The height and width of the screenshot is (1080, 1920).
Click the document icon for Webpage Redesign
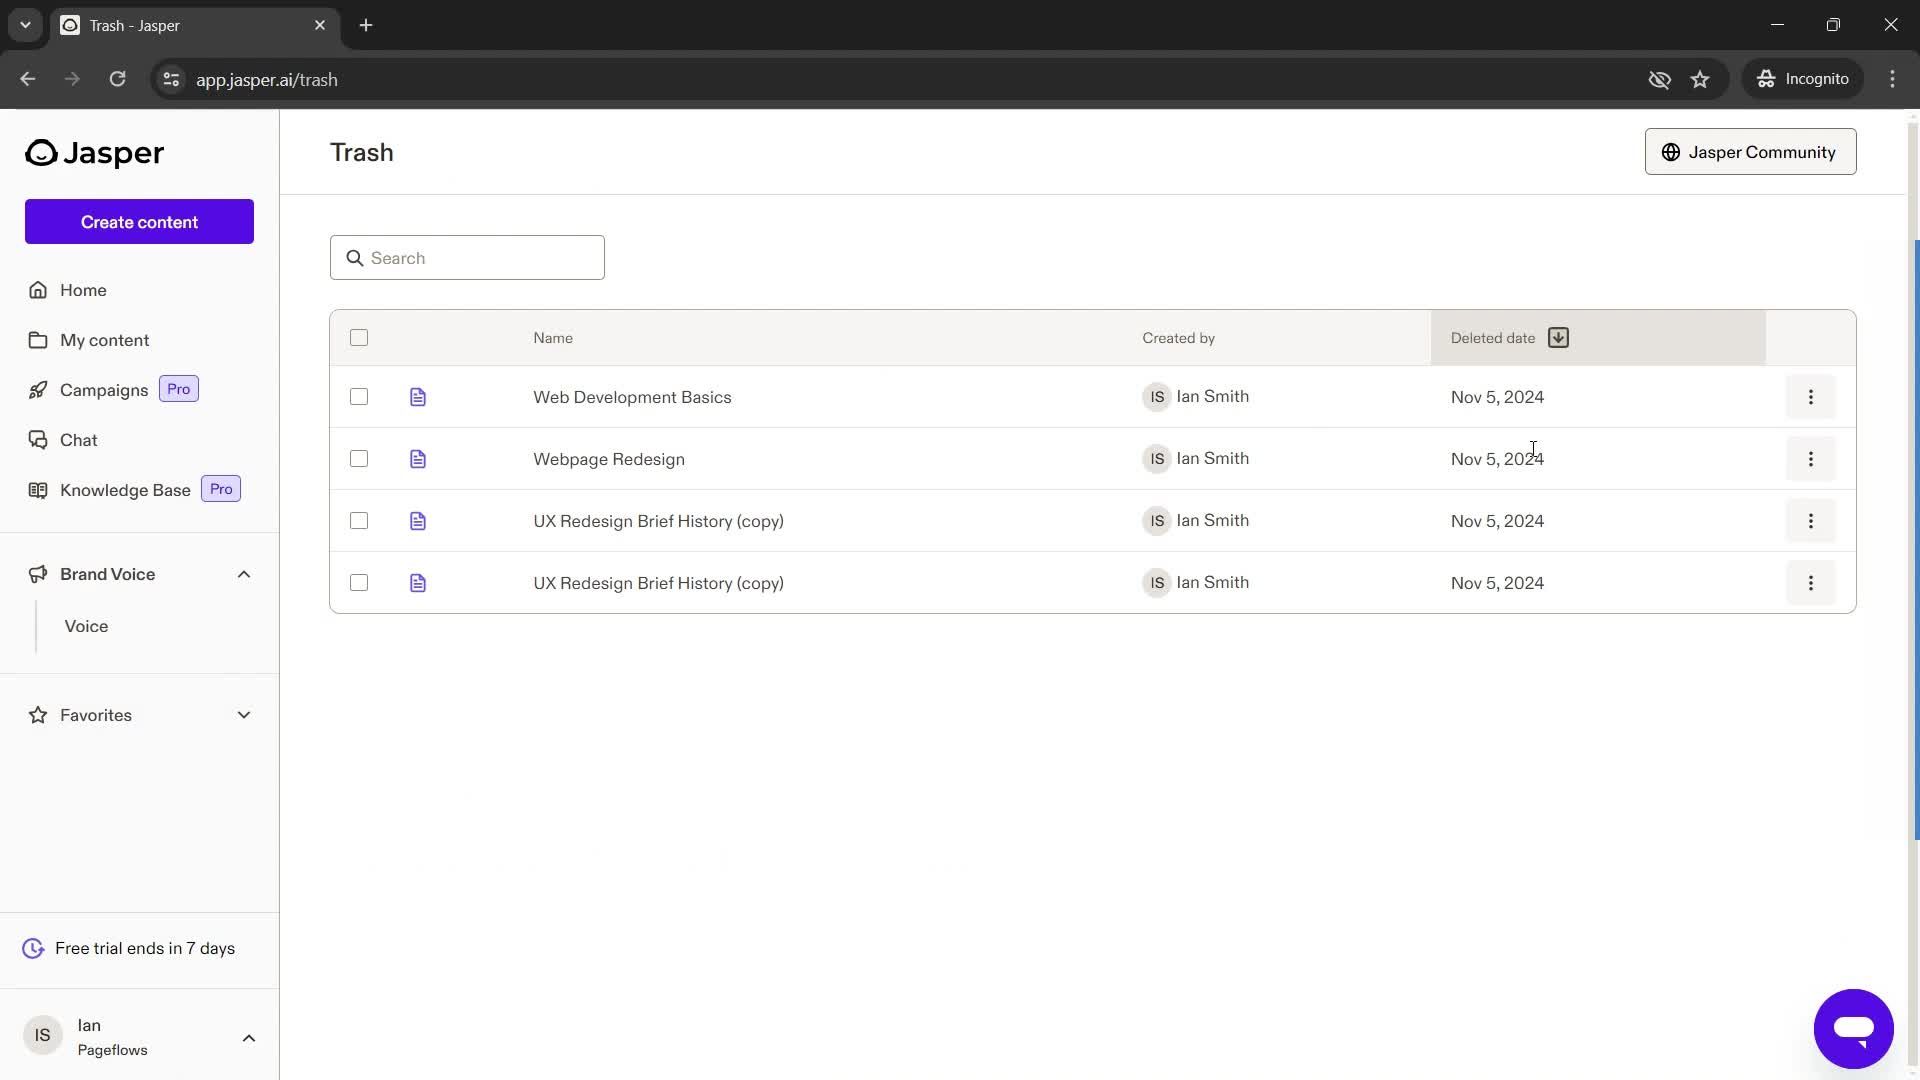click(418, 459)
